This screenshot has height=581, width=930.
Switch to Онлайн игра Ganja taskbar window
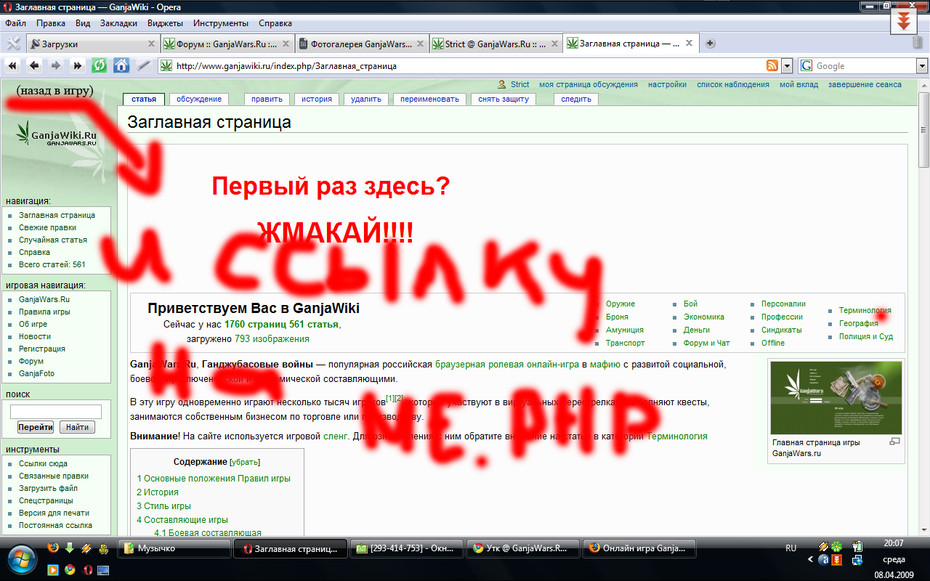click(x=639, y=548)
